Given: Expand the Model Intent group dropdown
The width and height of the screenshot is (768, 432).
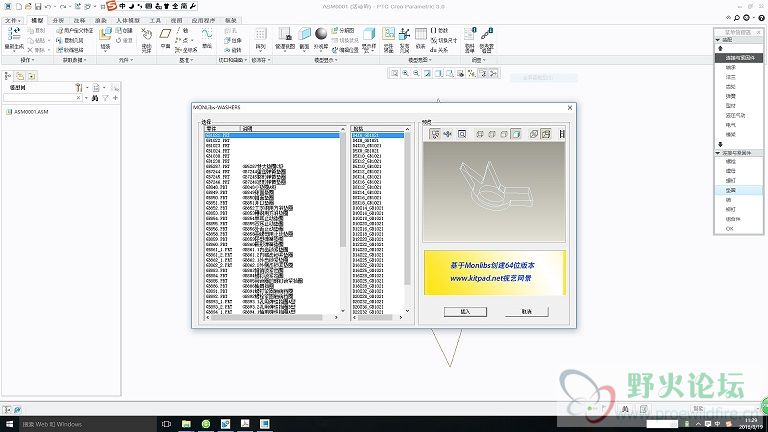Looking at the screenshot, I should point(420,60).
